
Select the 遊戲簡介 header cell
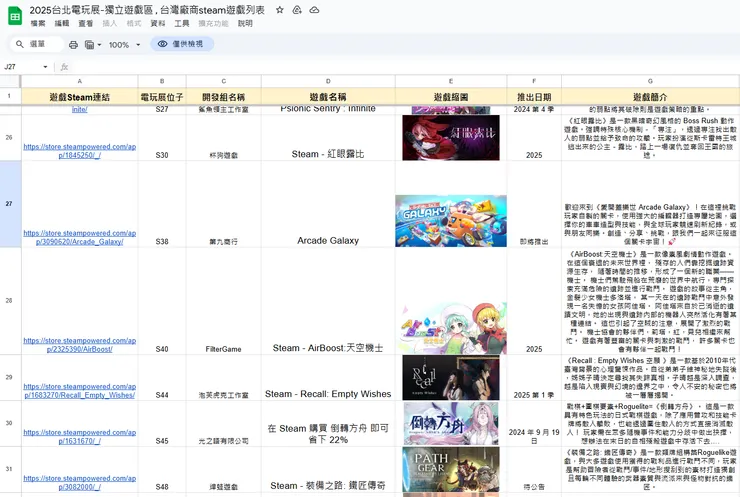tap(650, 97)
